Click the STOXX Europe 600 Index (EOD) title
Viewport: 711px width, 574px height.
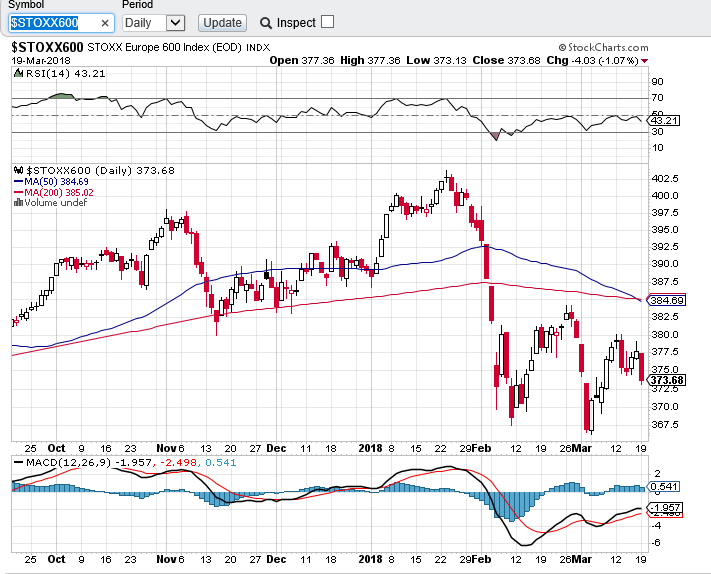[x=164, y=47]
